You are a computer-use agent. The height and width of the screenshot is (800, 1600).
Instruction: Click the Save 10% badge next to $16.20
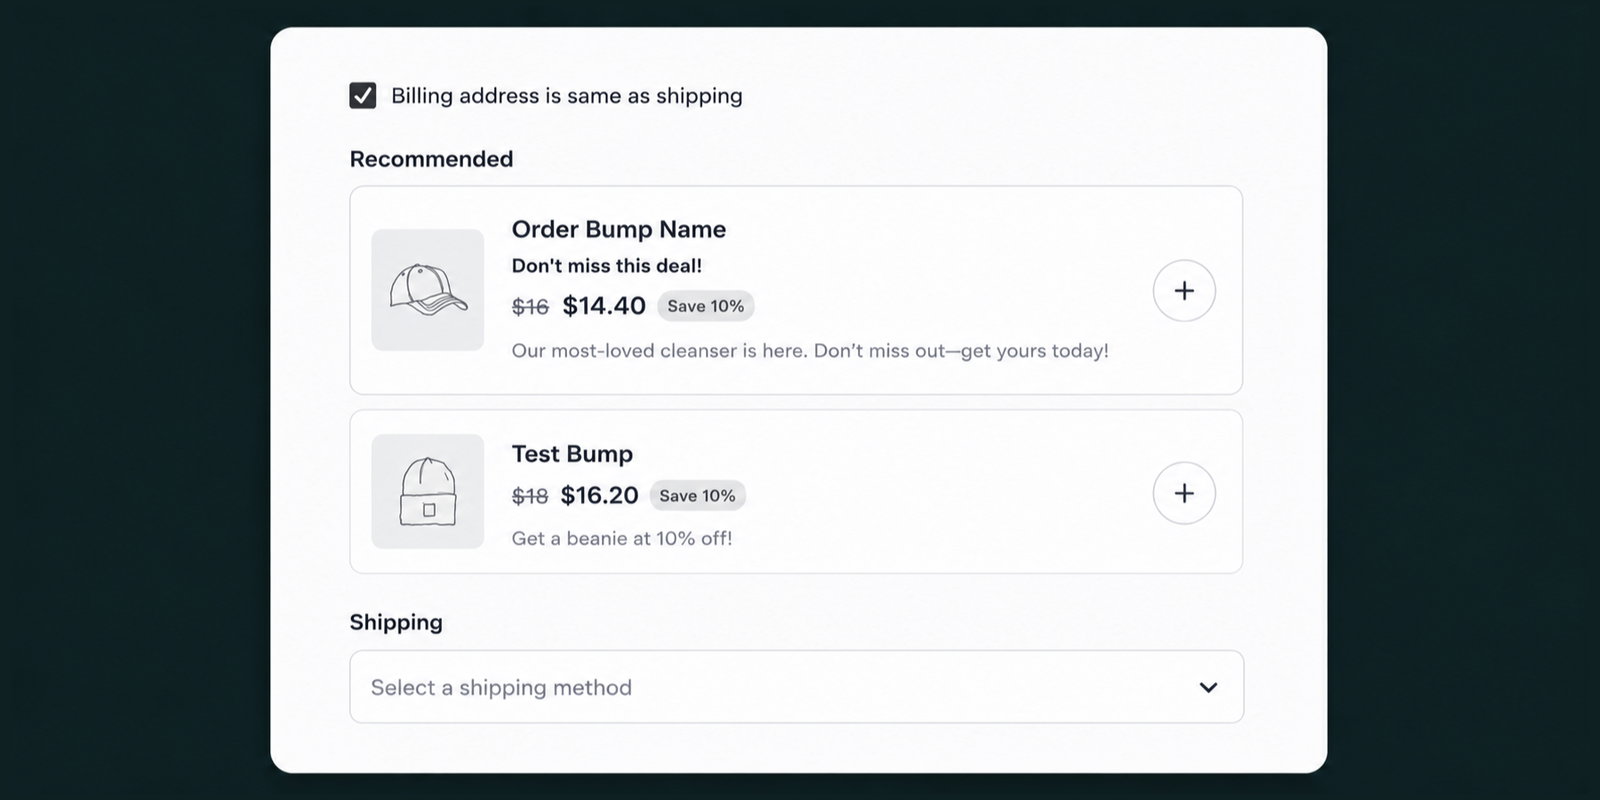[x=697, y=496]
